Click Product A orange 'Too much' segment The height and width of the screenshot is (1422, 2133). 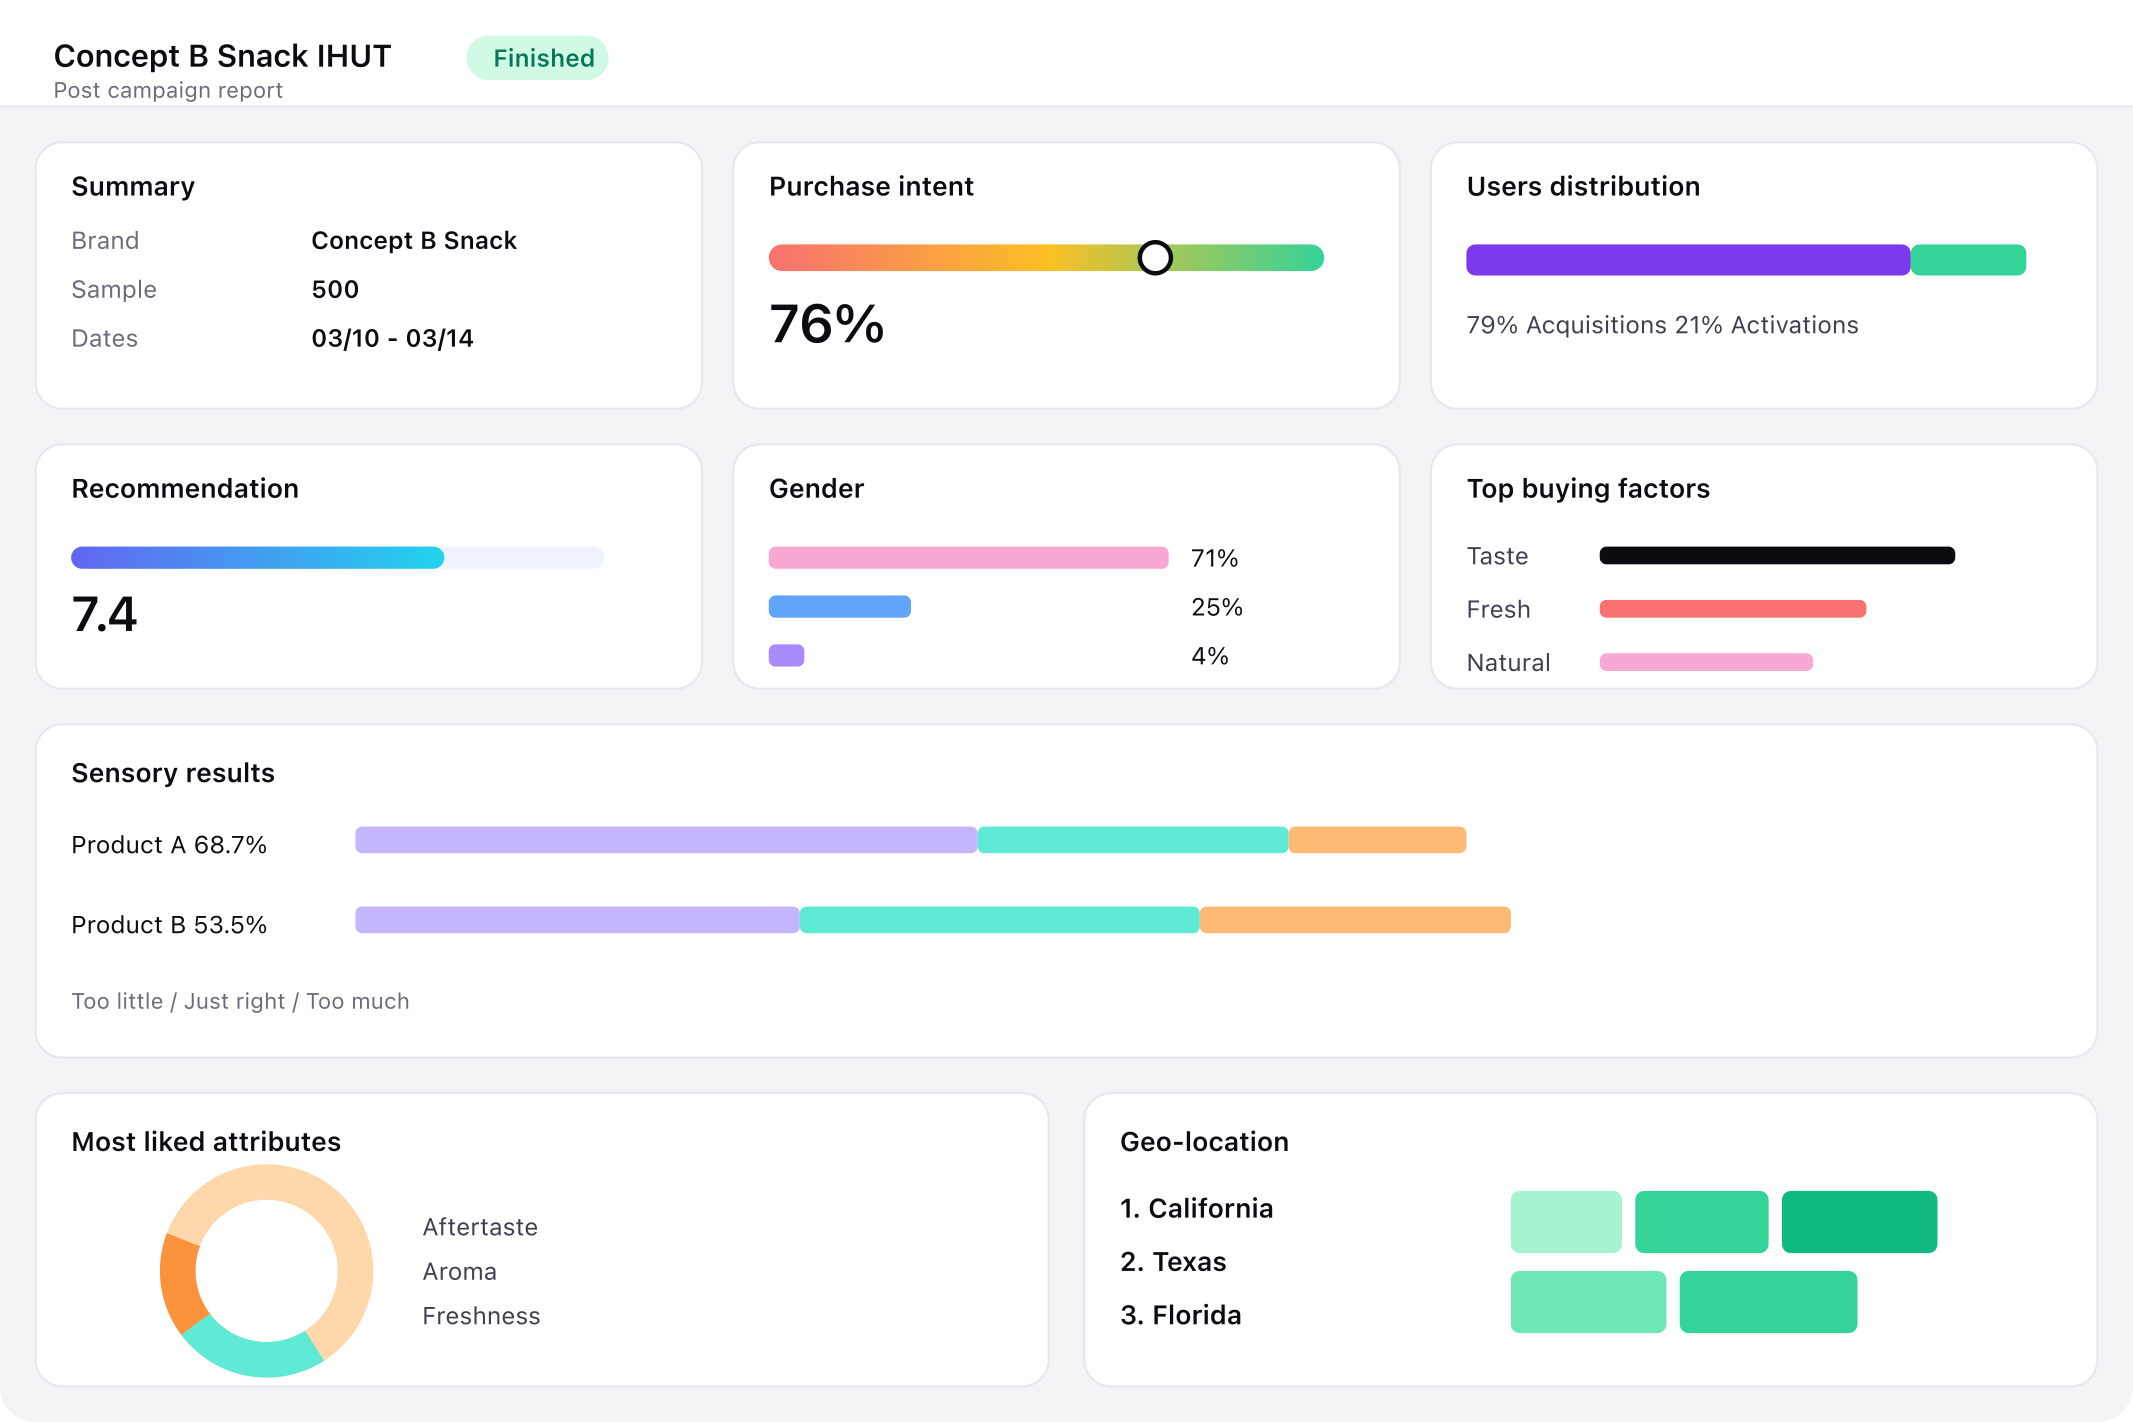point(1378,840)
